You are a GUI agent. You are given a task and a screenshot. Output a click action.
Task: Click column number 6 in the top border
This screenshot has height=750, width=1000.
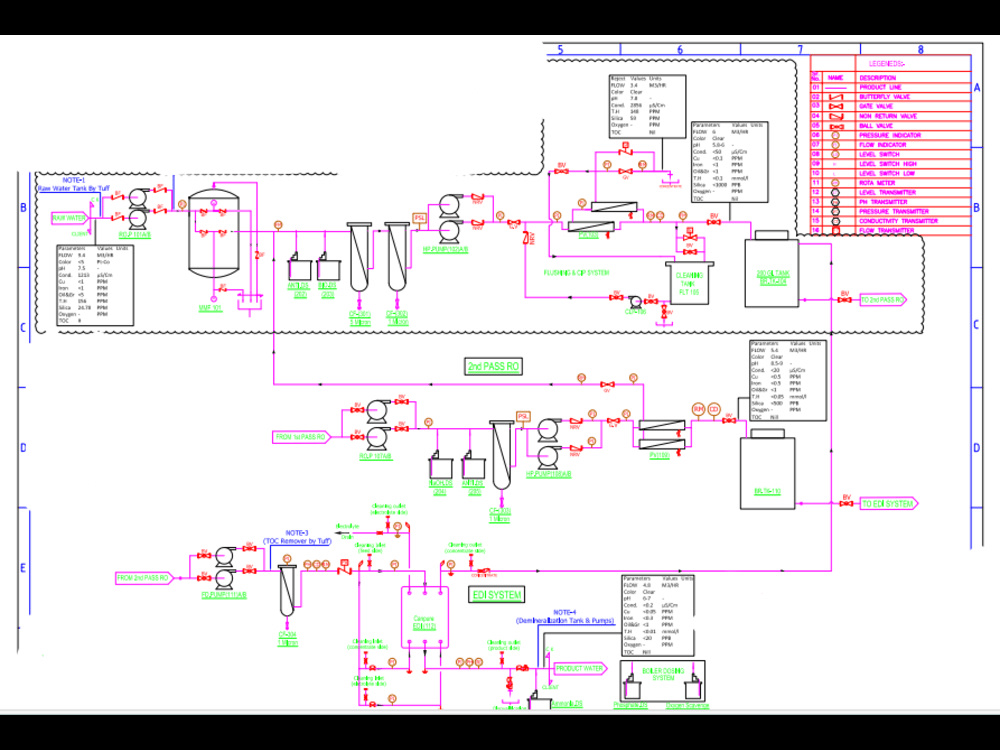[680, 50]
